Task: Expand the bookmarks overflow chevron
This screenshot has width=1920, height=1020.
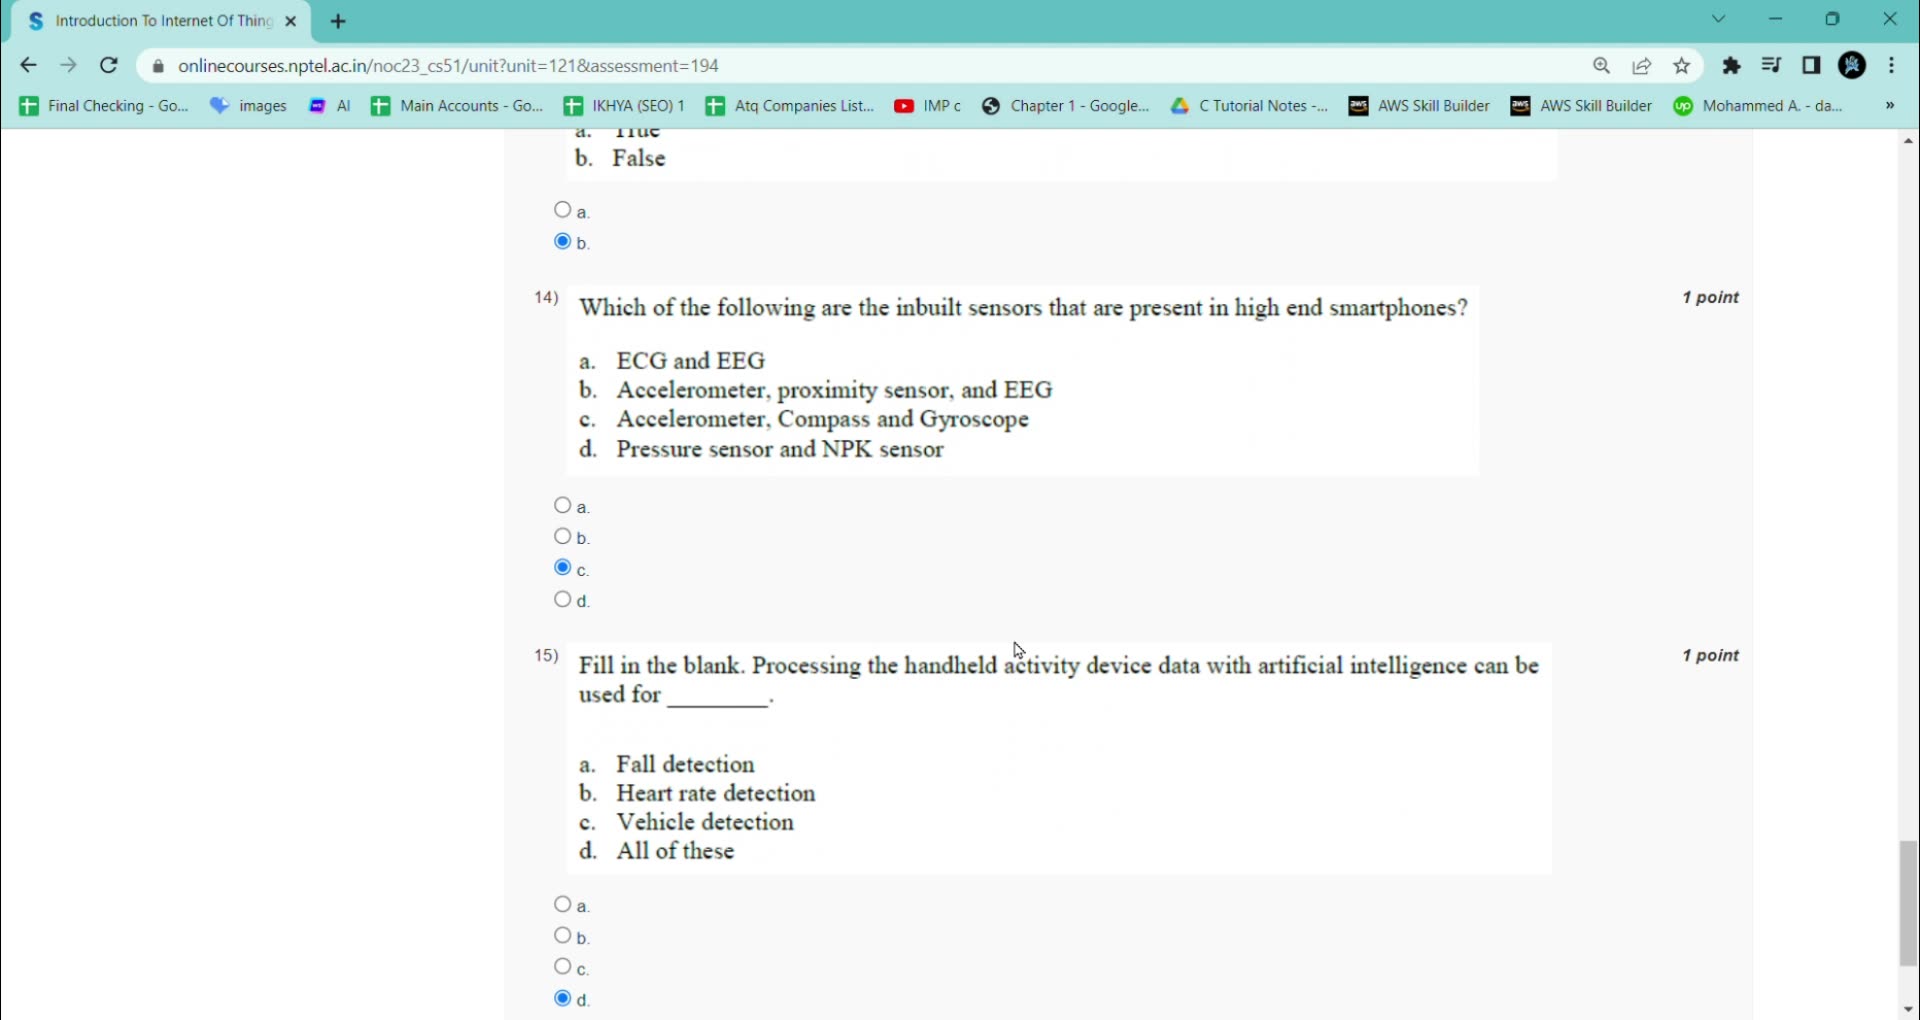Action: point(1889,106)
